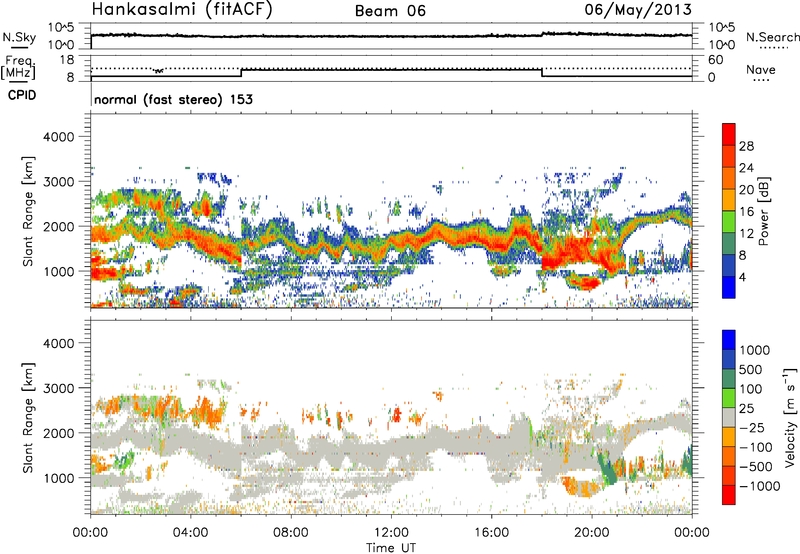Click the frequency step-up at 06:00
The height and width of the screenshot is (554, 800).
[x=241, y=73]
